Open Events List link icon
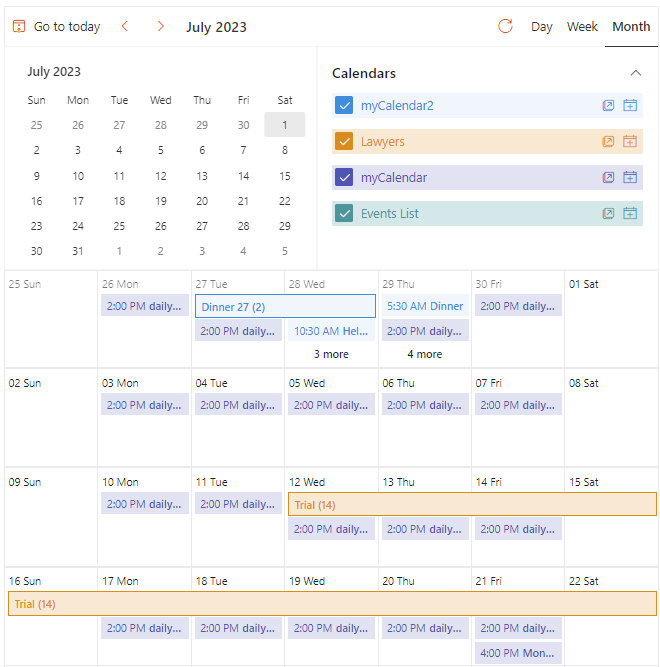The image size is (660, 667). point(608,214)
